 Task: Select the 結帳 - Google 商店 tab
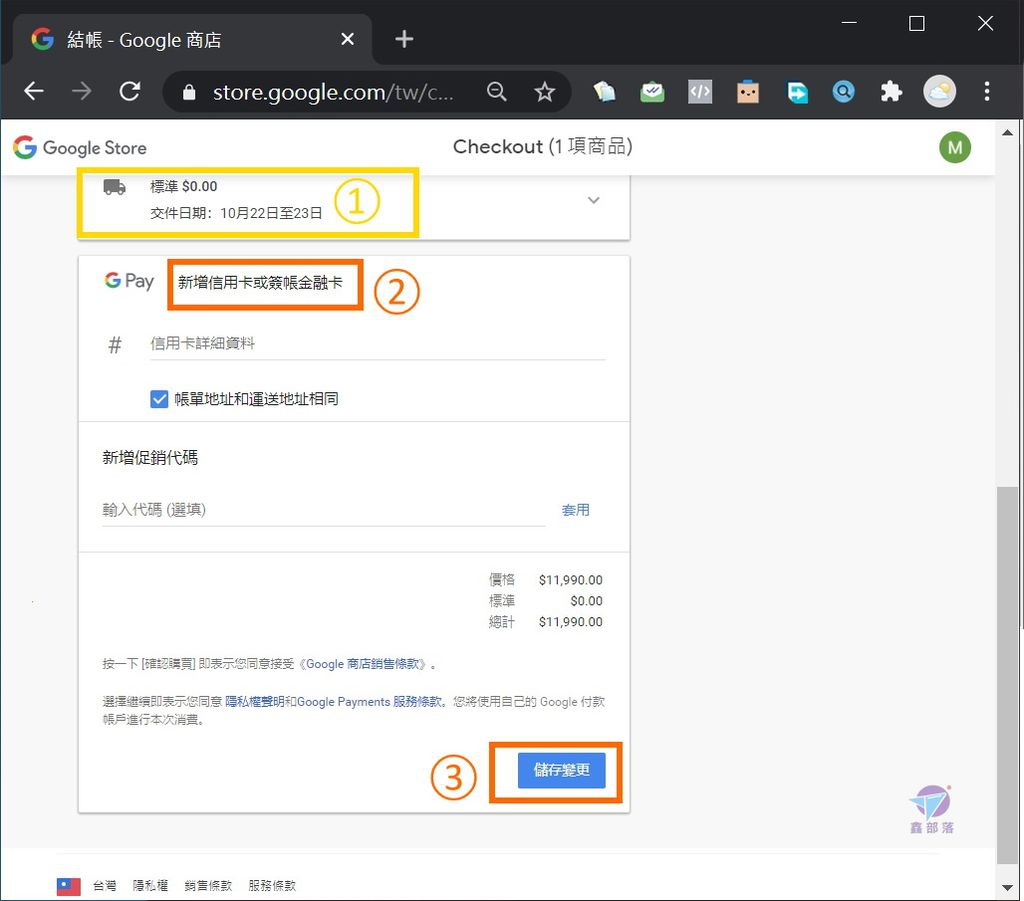click(x=192, y=39)
